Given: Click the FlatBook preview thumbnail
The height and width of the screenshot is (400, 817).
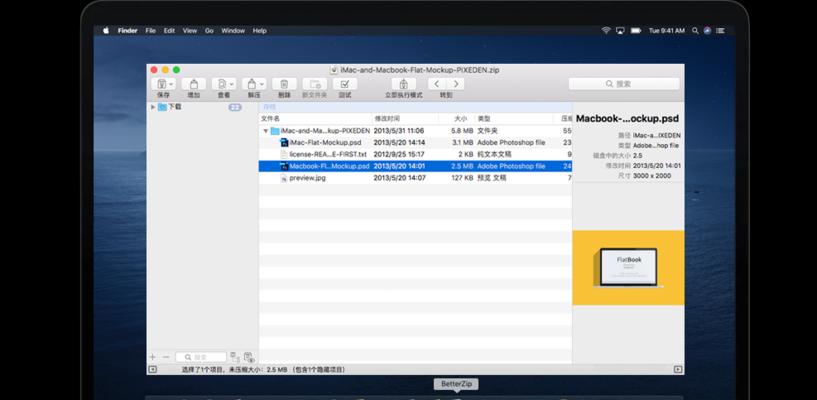Looking at the screenshot, I should (628, 268).
